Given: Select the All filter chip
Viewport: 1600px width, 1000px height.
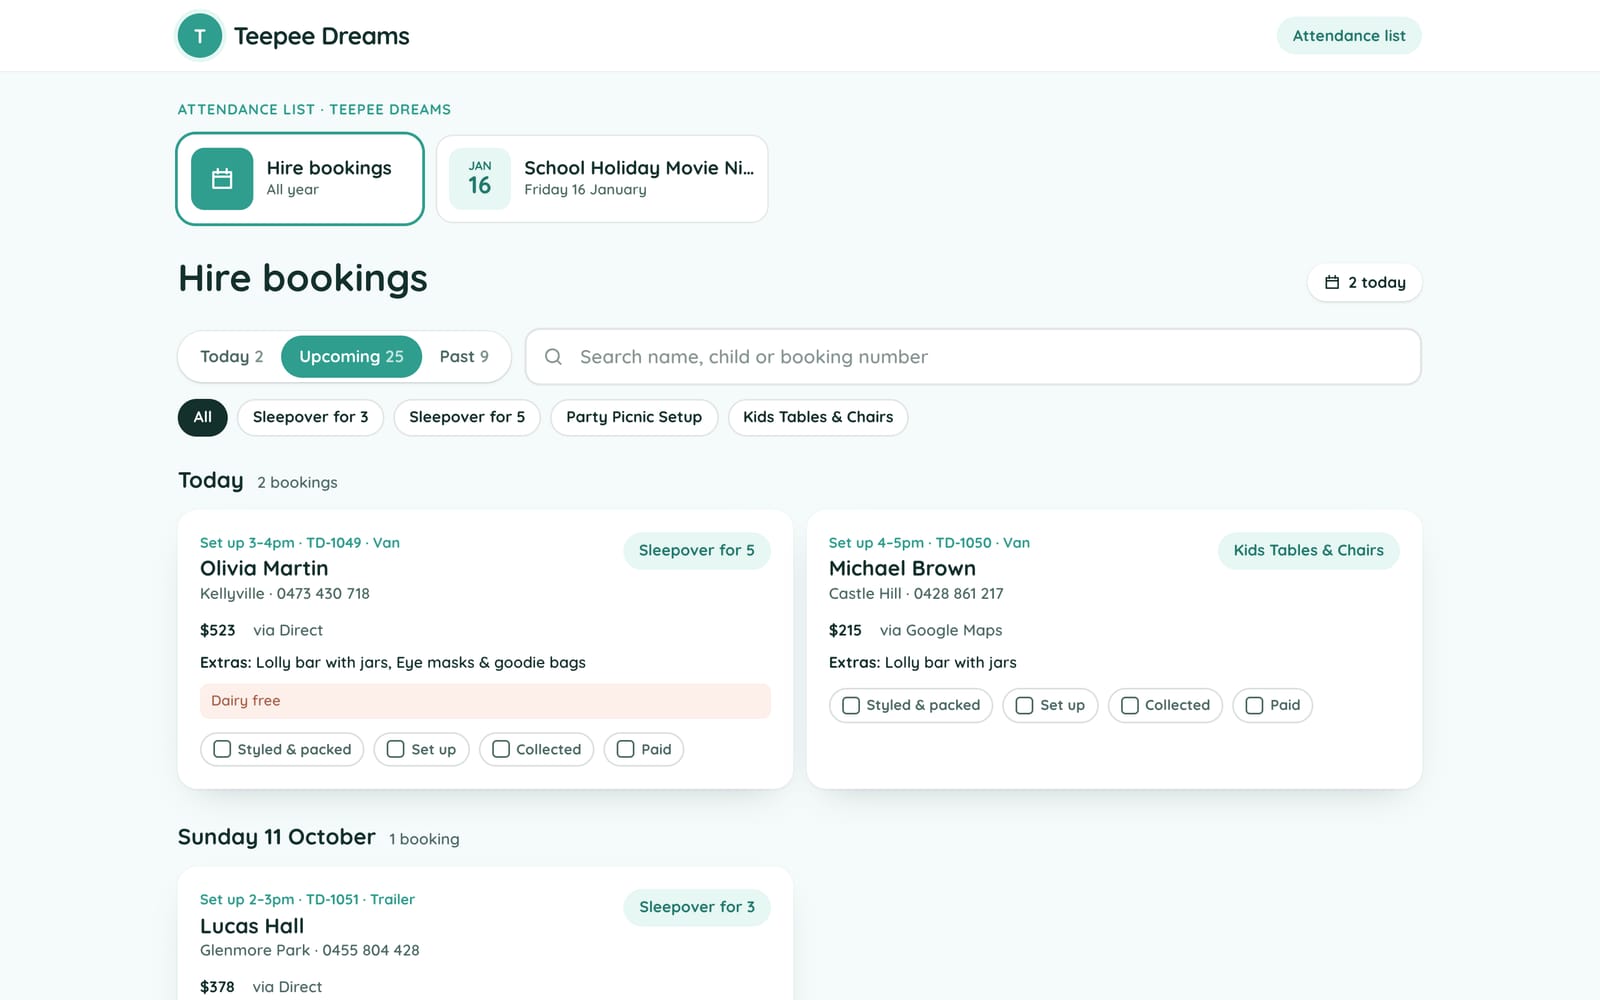Looking at the screenshot, I should point(203,417).
